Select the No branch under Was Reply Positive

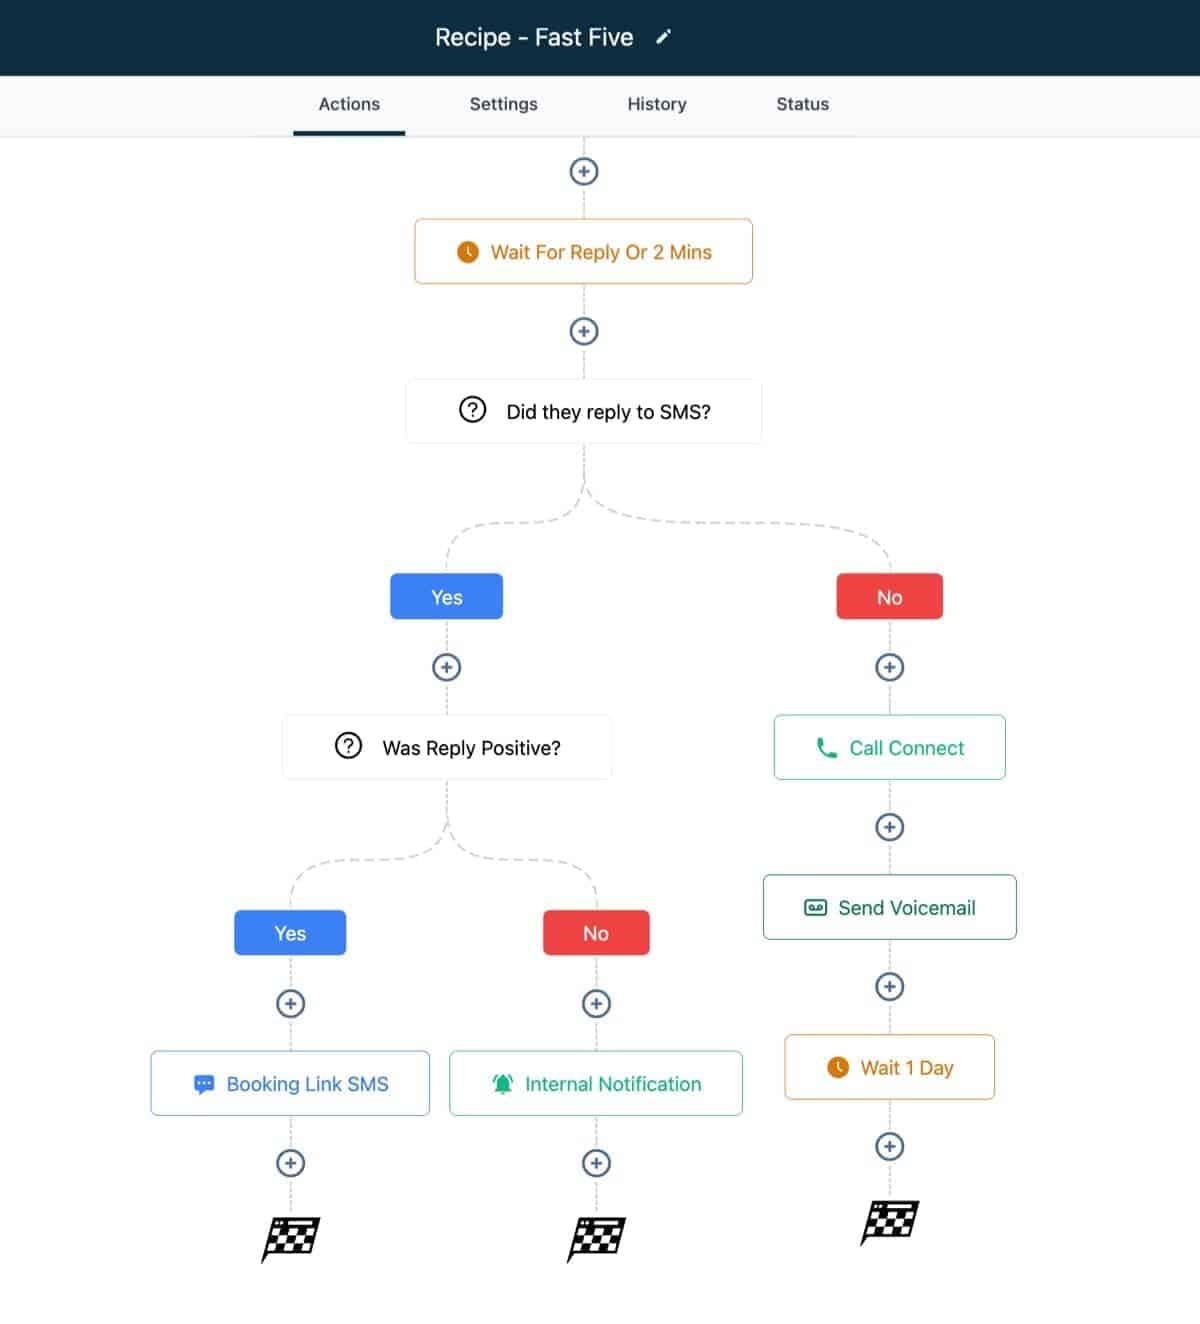pos(596,932)
